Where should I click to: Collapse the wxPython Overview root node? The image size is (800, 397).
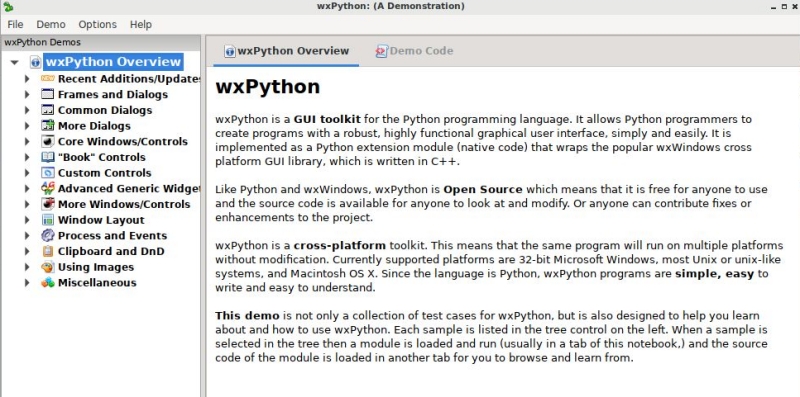pos(14,62)
